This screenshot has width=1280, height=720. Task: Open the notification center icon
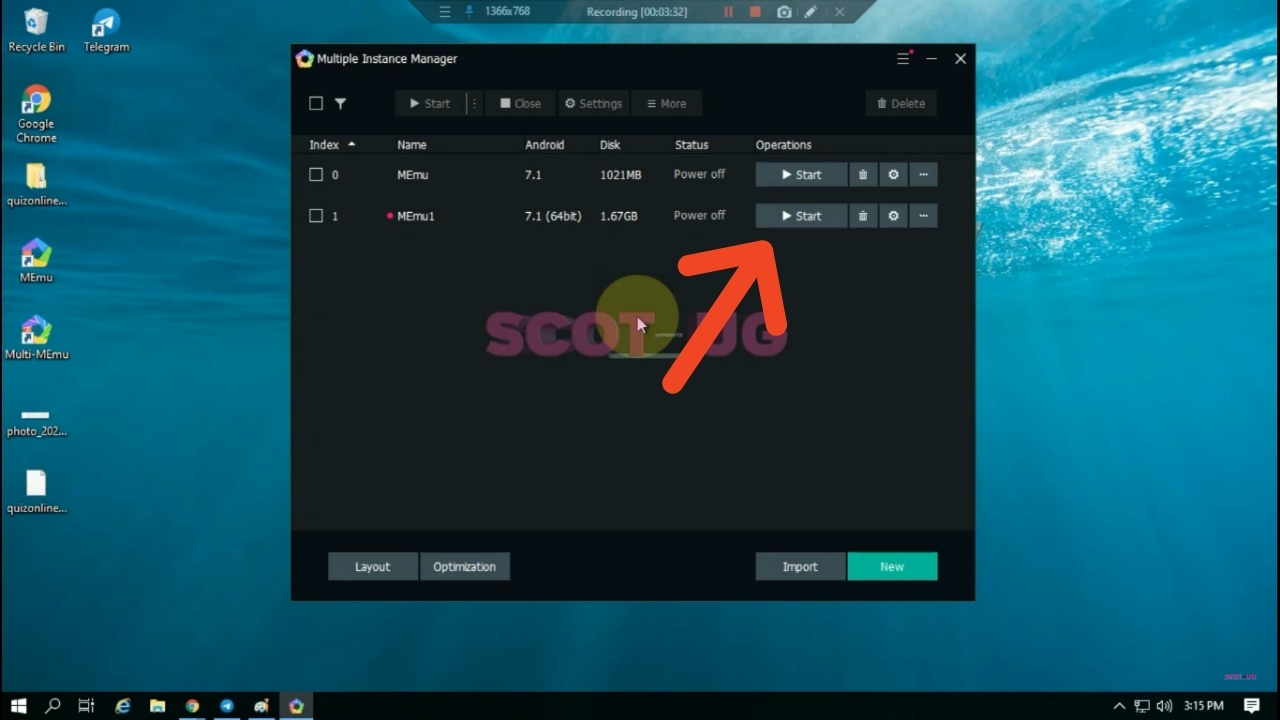point(1252,706)
